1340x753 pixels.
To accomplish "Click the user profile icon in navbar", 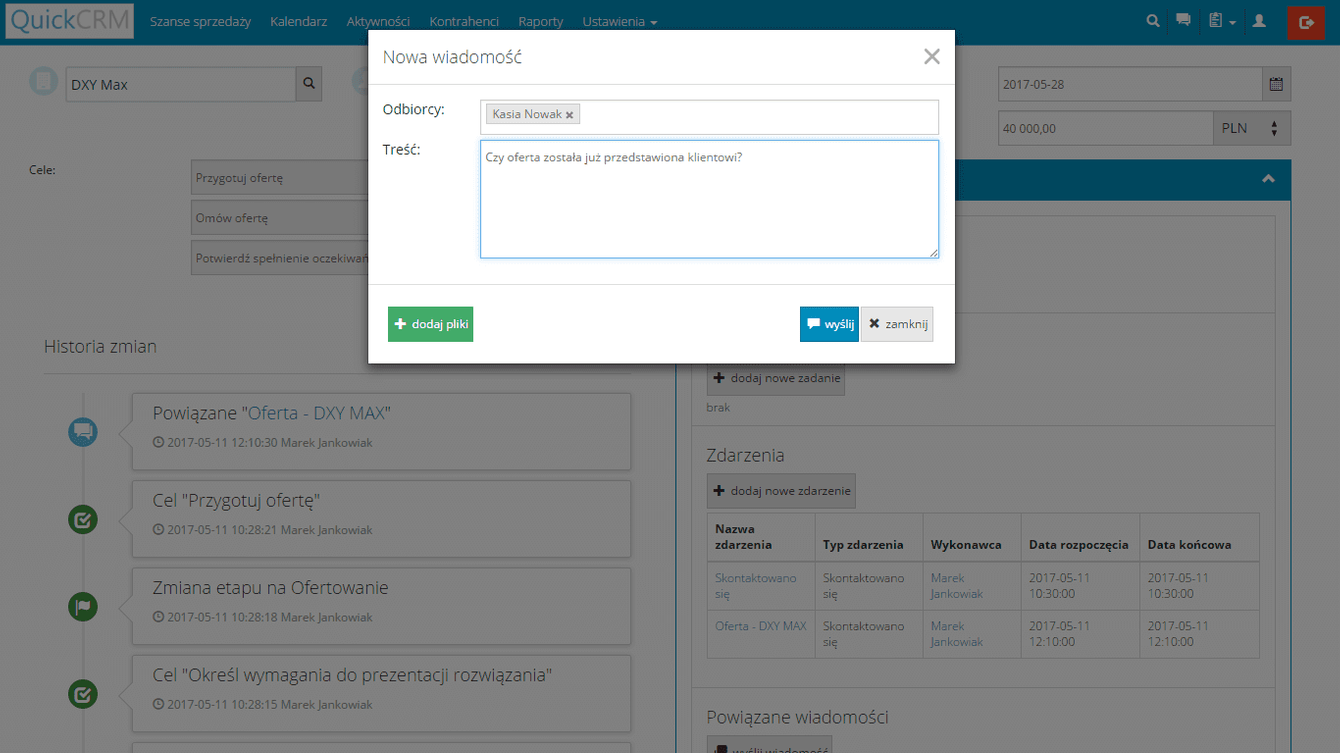I will click(x=1259, y=21).
